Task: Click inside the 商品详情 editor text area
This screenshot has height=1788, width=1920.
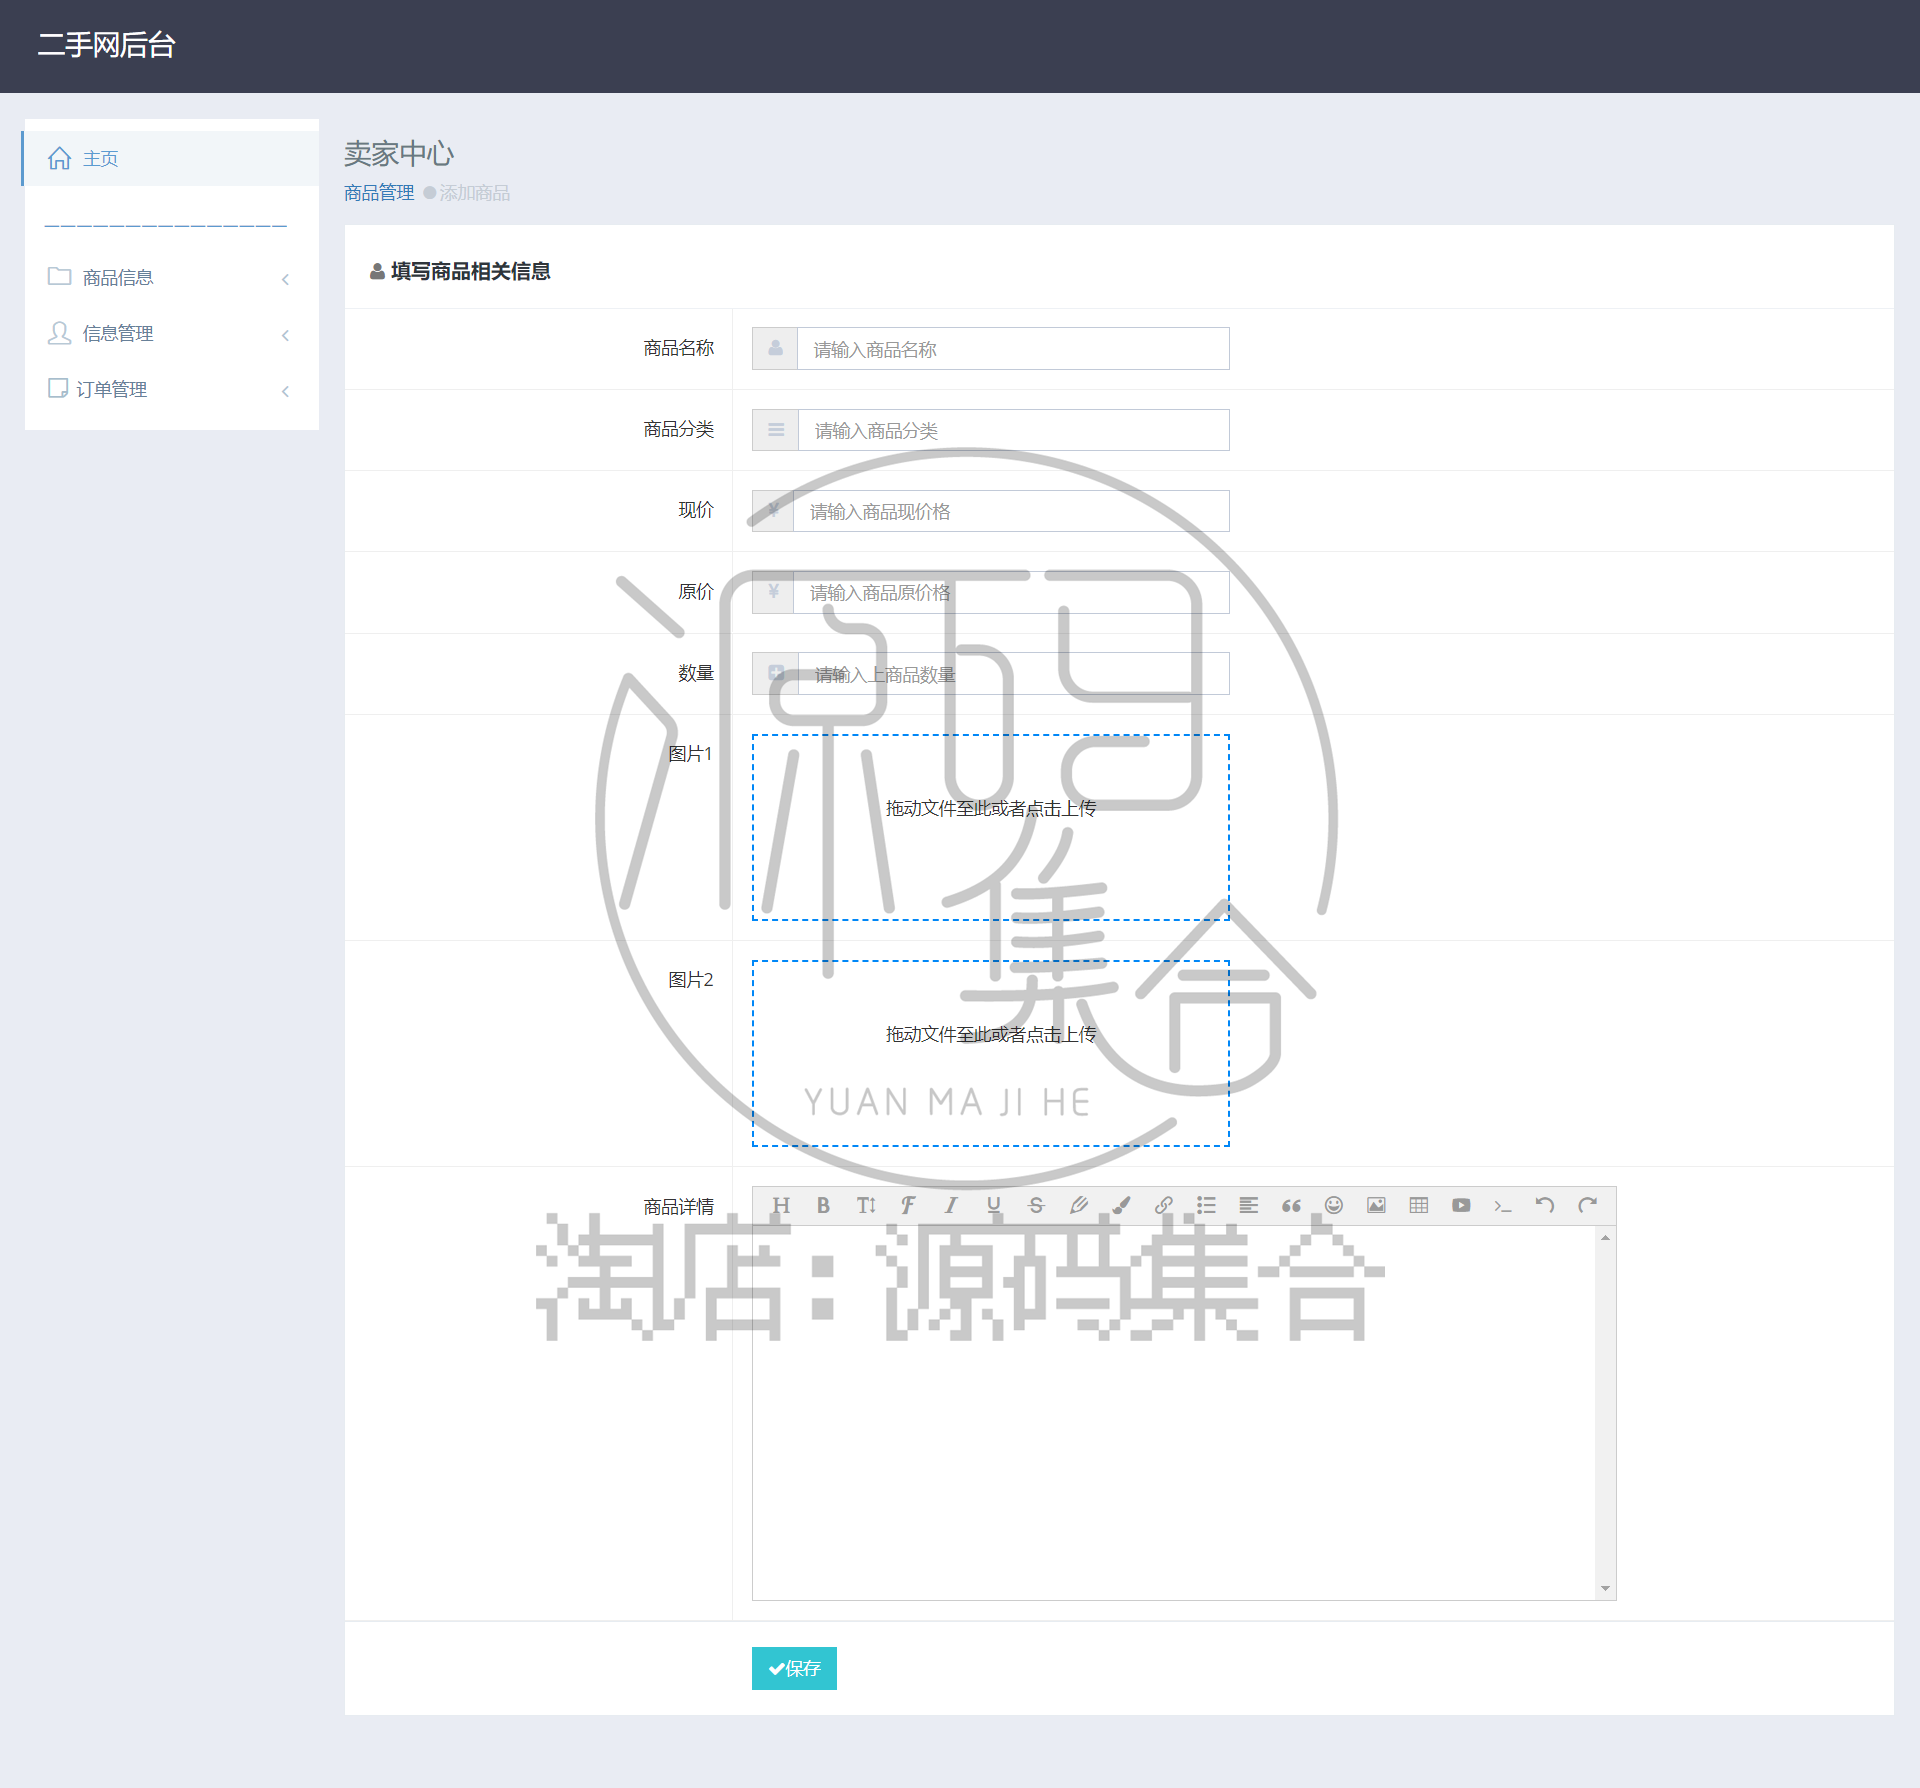Action: pos(1174,1412)
